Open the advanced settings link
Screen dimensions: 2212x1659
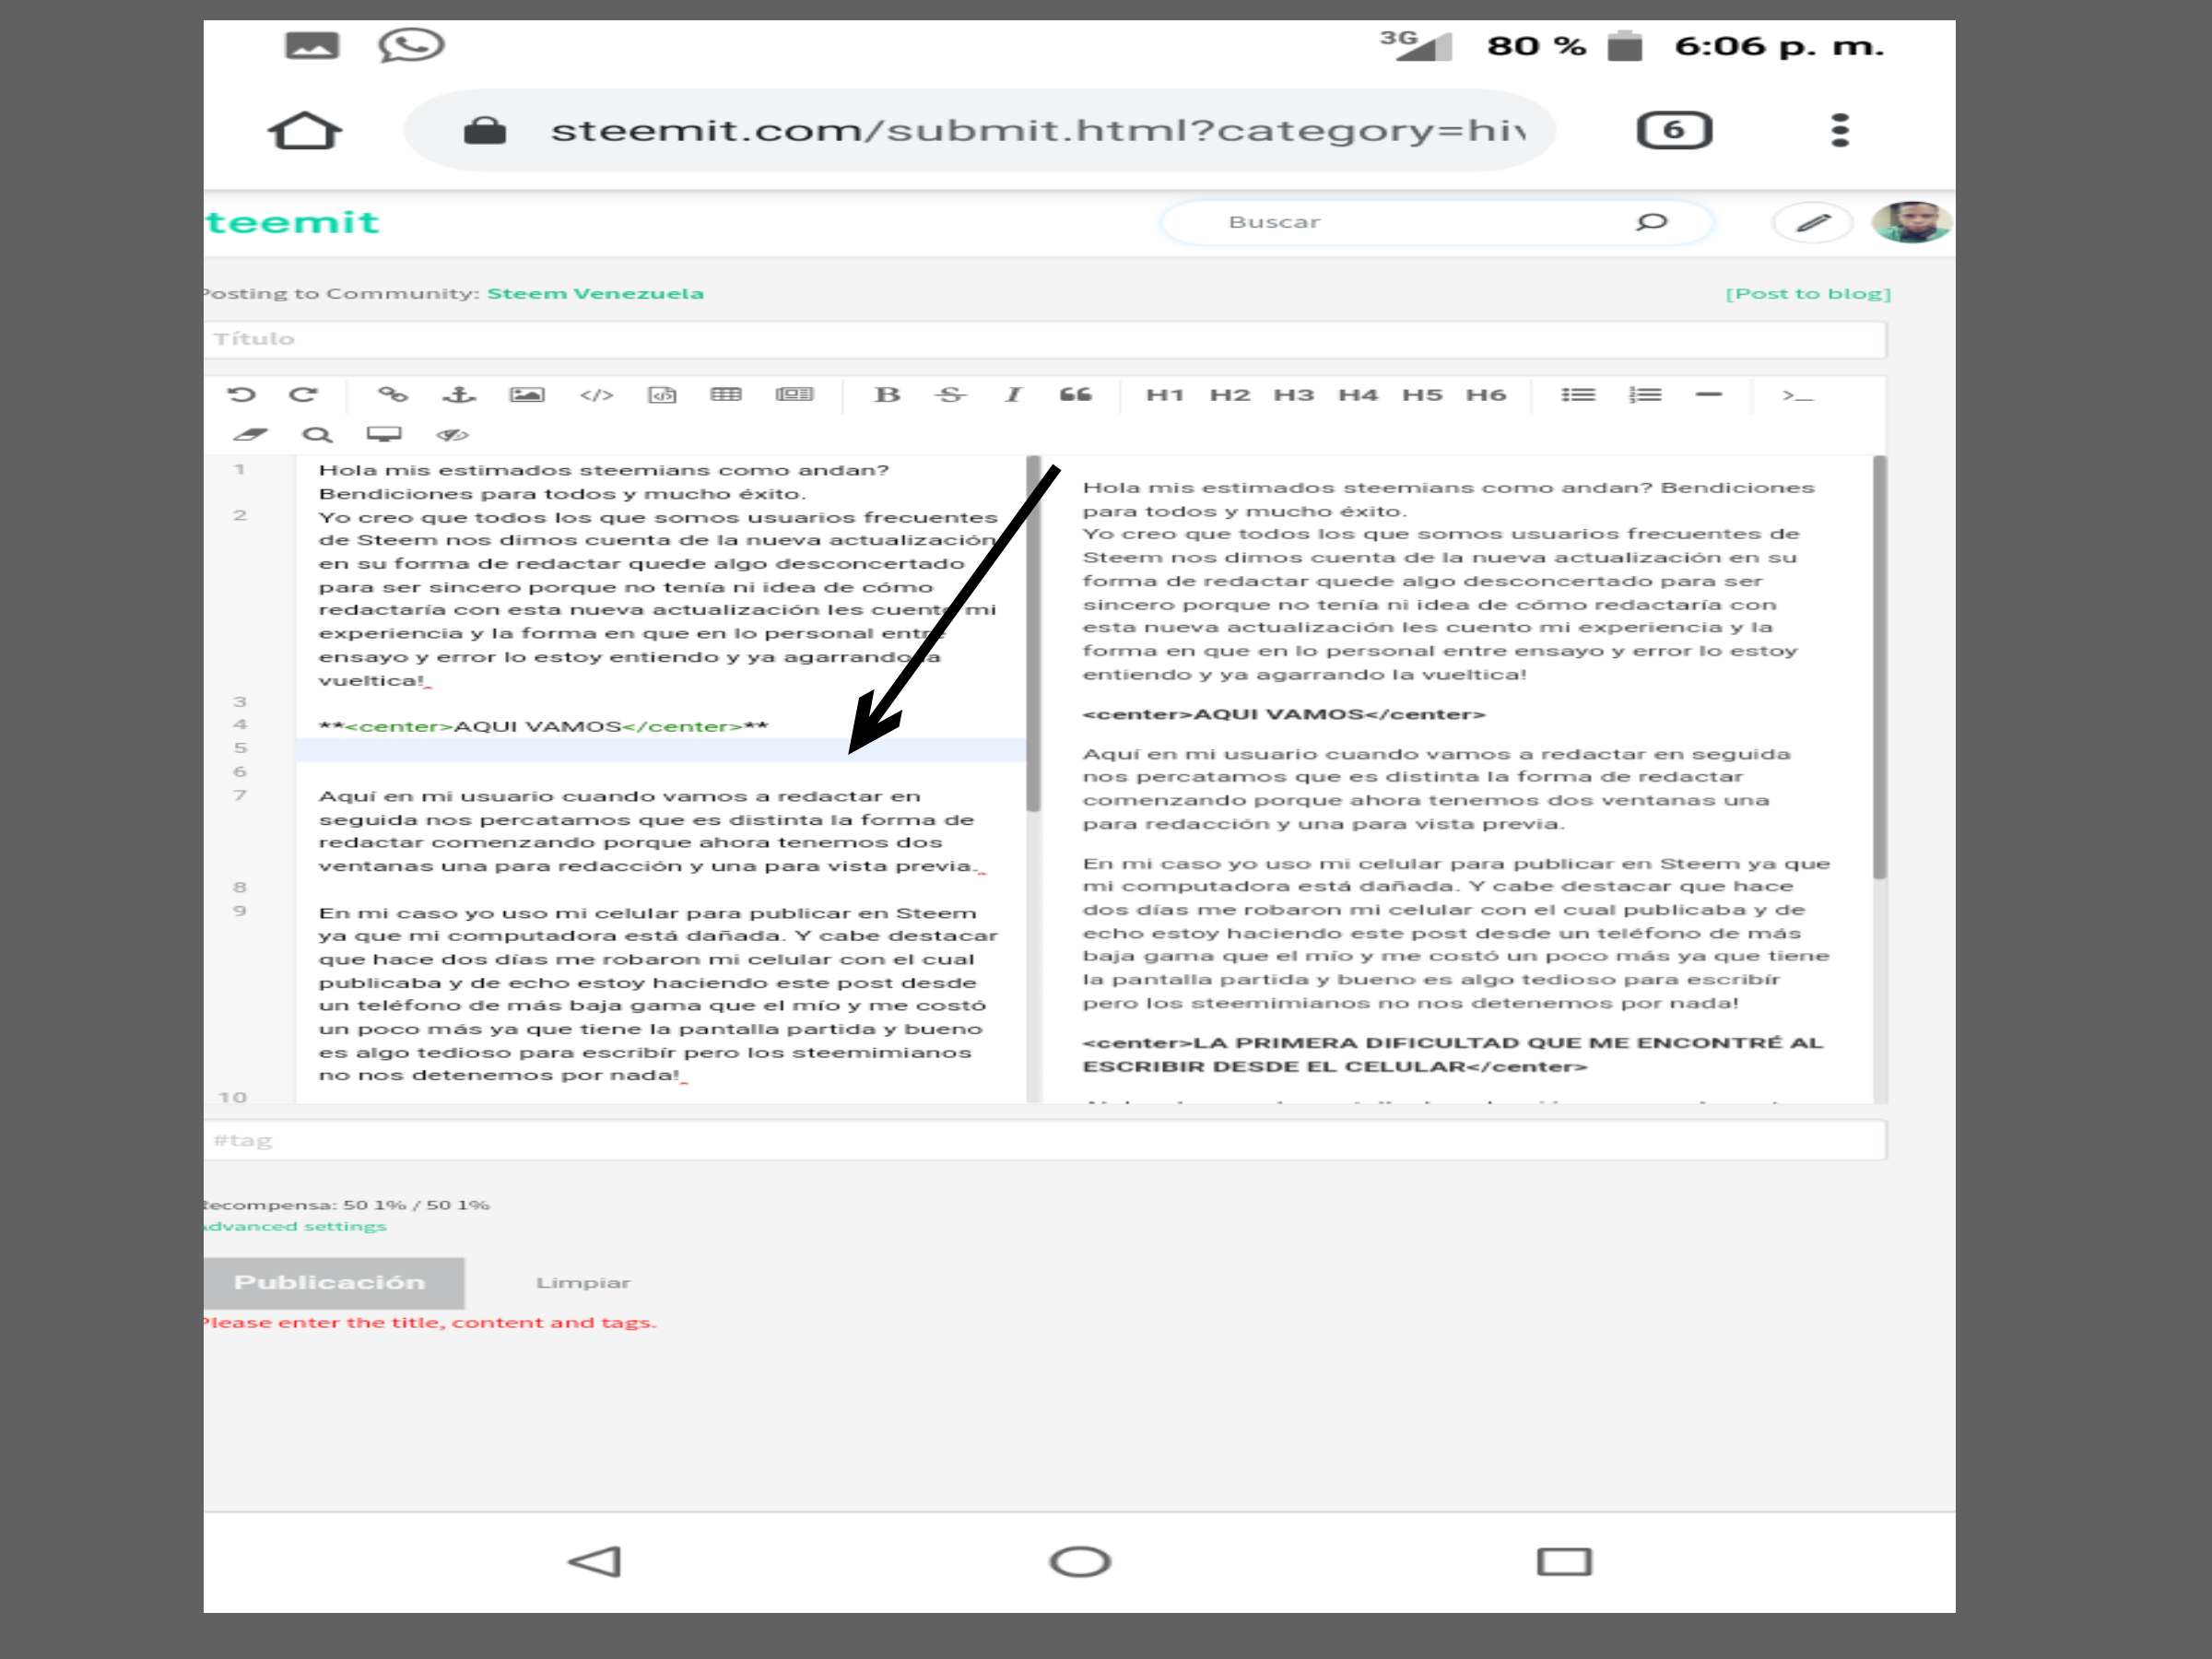click(x=295, y=1226)
